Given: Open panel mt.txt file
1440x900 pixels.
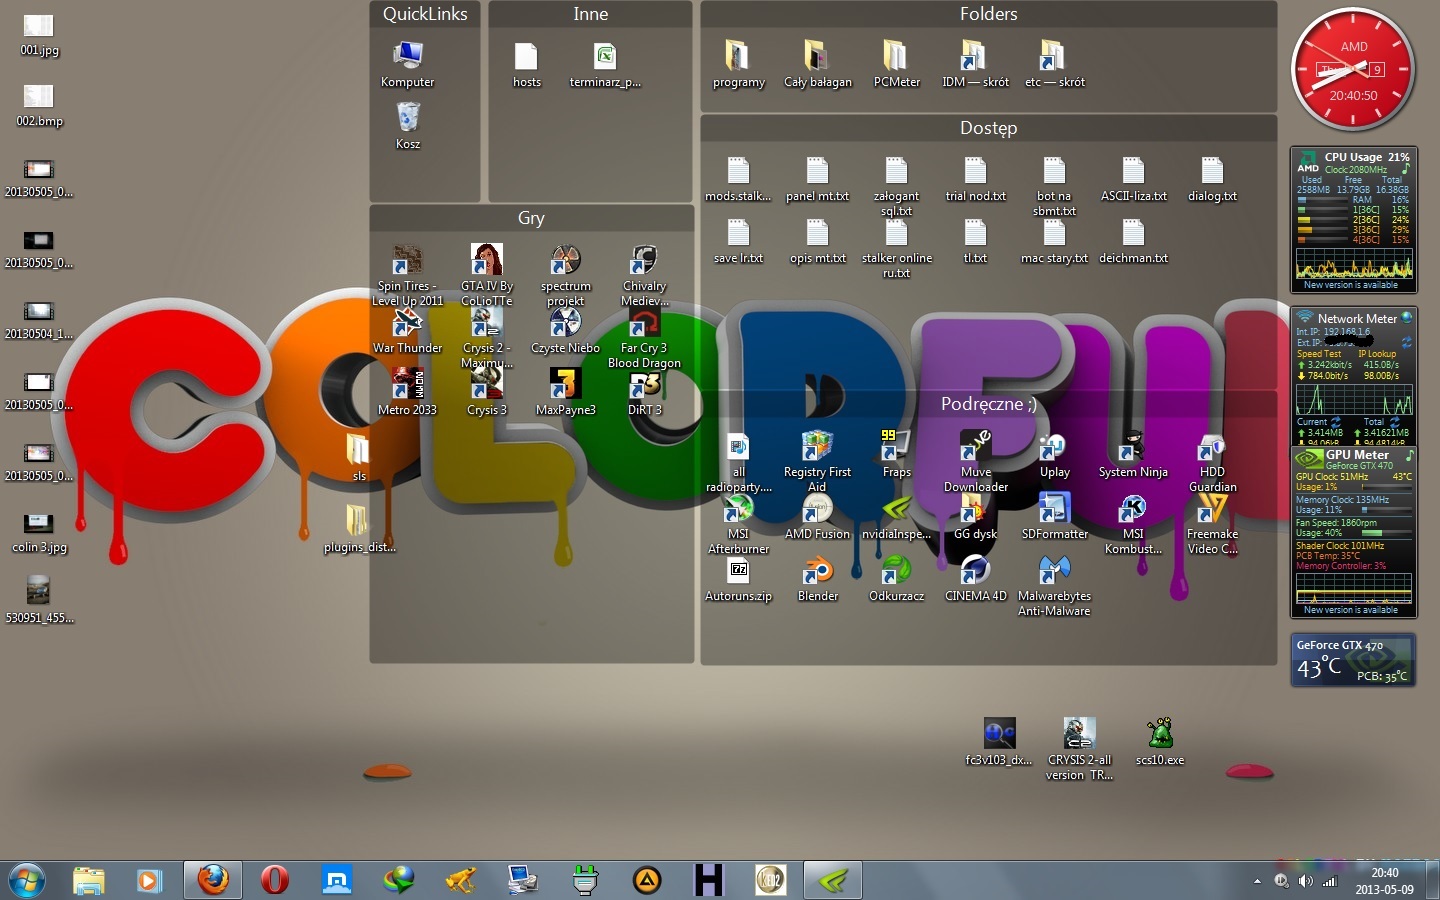Looking at the screenshot, I should pos(817,179).
